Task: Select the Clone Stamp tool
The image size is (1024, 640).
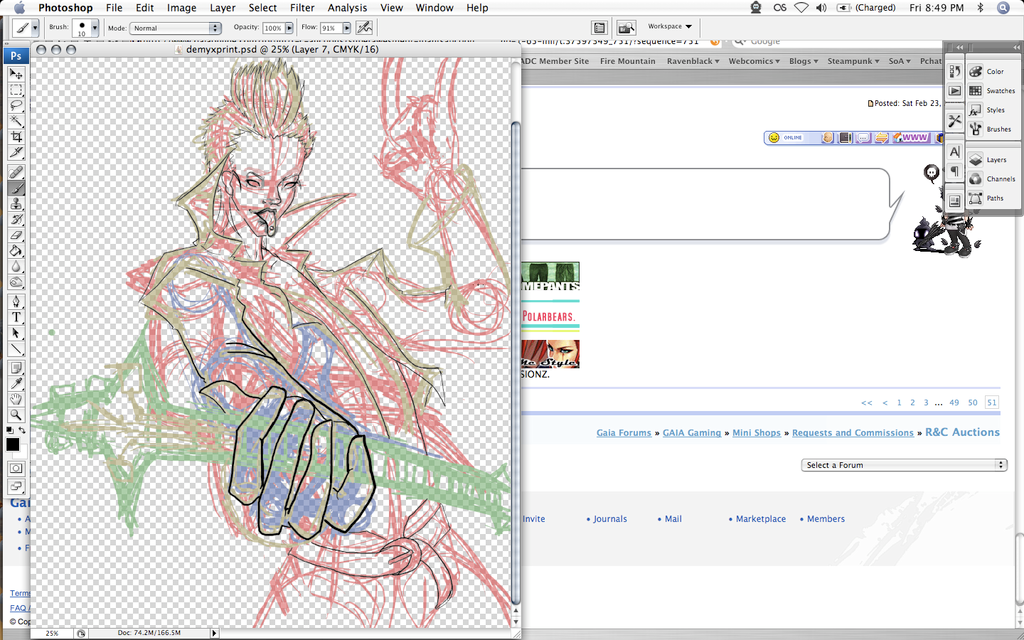Action: 16,204
